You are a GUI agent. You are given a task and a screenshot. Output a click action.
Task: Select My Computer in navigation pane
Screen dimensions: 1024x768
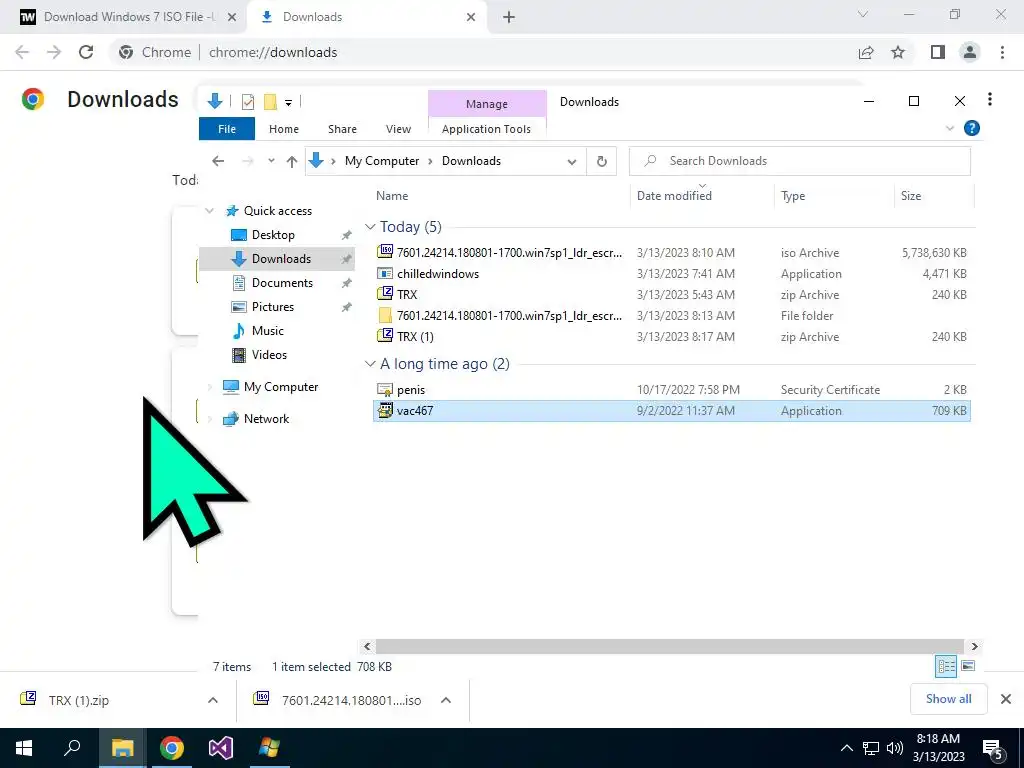tap(281, 387)
